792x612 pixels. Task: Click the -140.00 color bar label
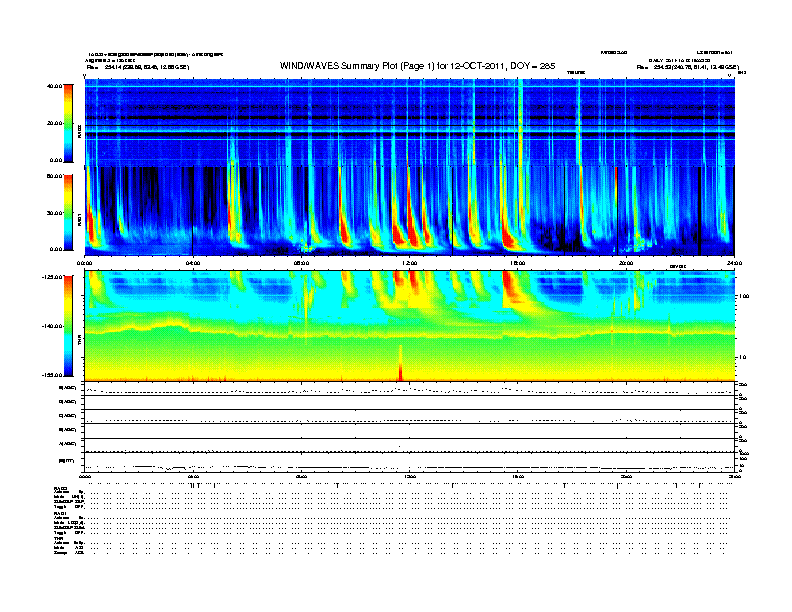[52, 326]
